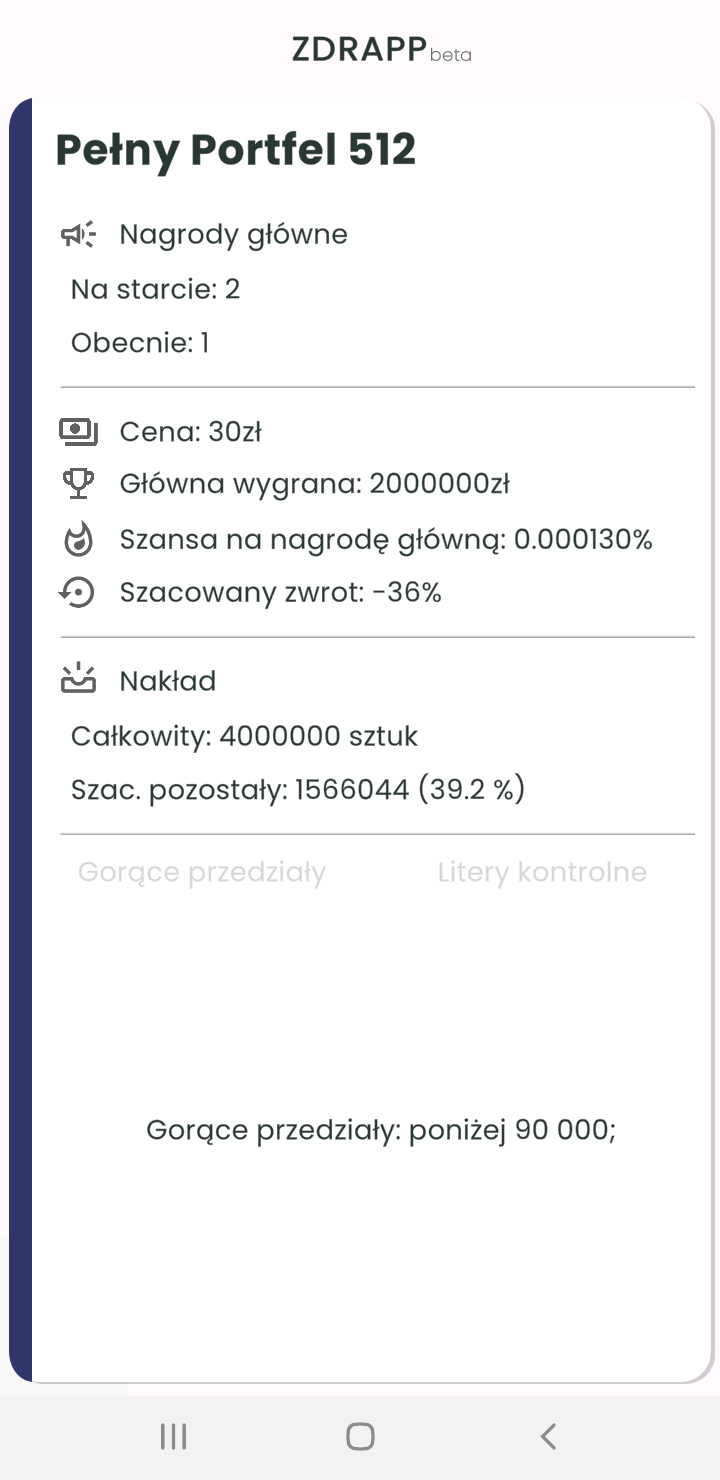The height and width of the screenshot is (1480, 720).
Task: Click the banknote icon next to Cena
Action: point(78,432)
